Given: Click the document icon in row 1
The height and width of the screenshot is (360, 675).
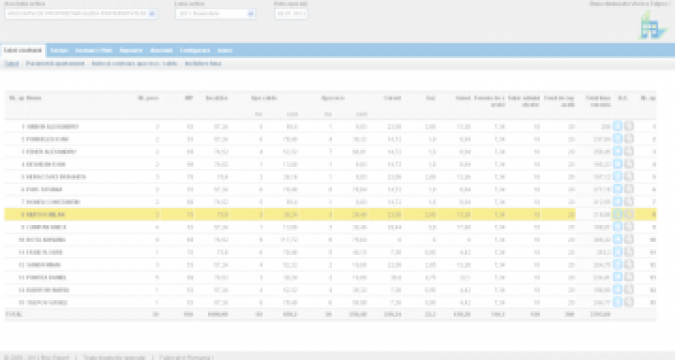Looking at the screenshot, I should 629,126.
